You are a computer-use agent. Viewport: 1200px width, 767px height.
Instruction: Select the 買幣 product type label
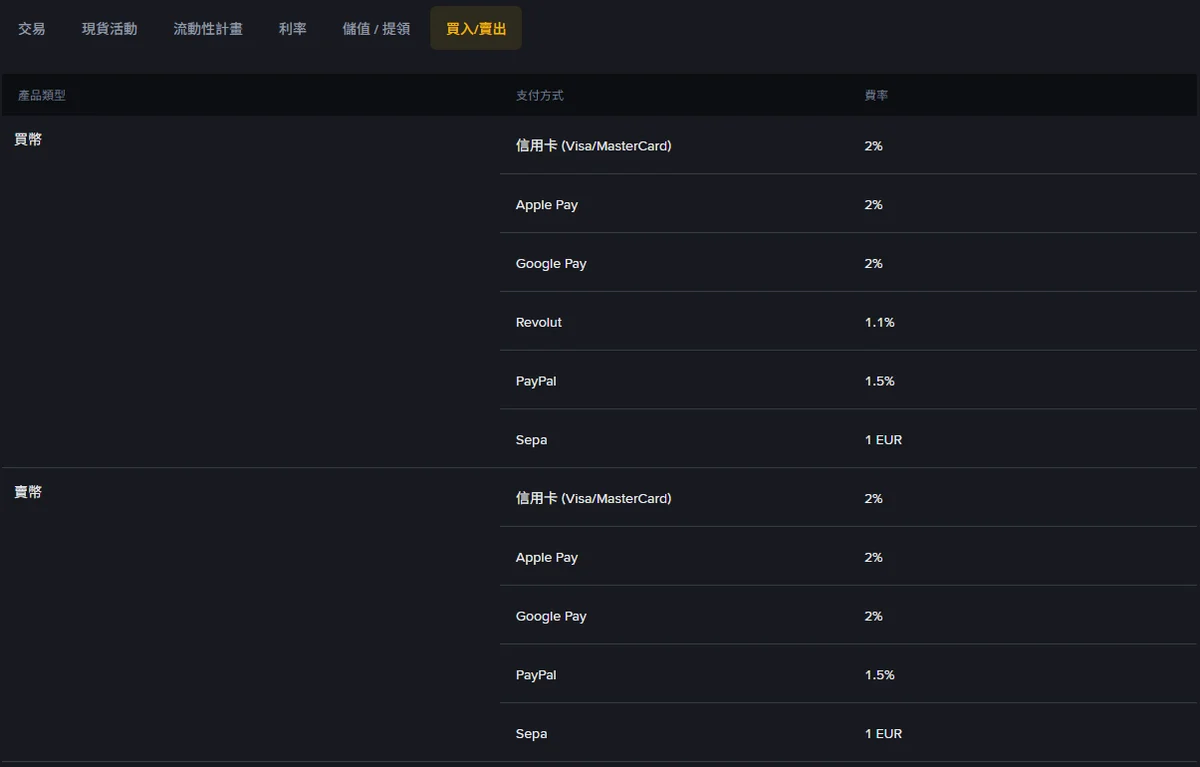28,140
